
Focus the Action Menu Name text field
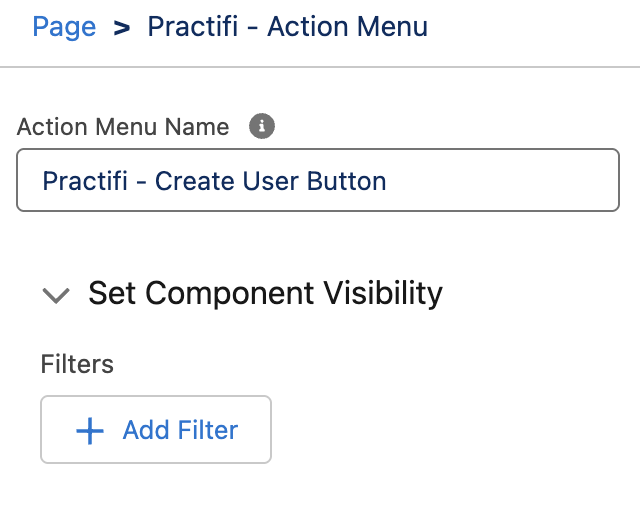coord(318,181)
